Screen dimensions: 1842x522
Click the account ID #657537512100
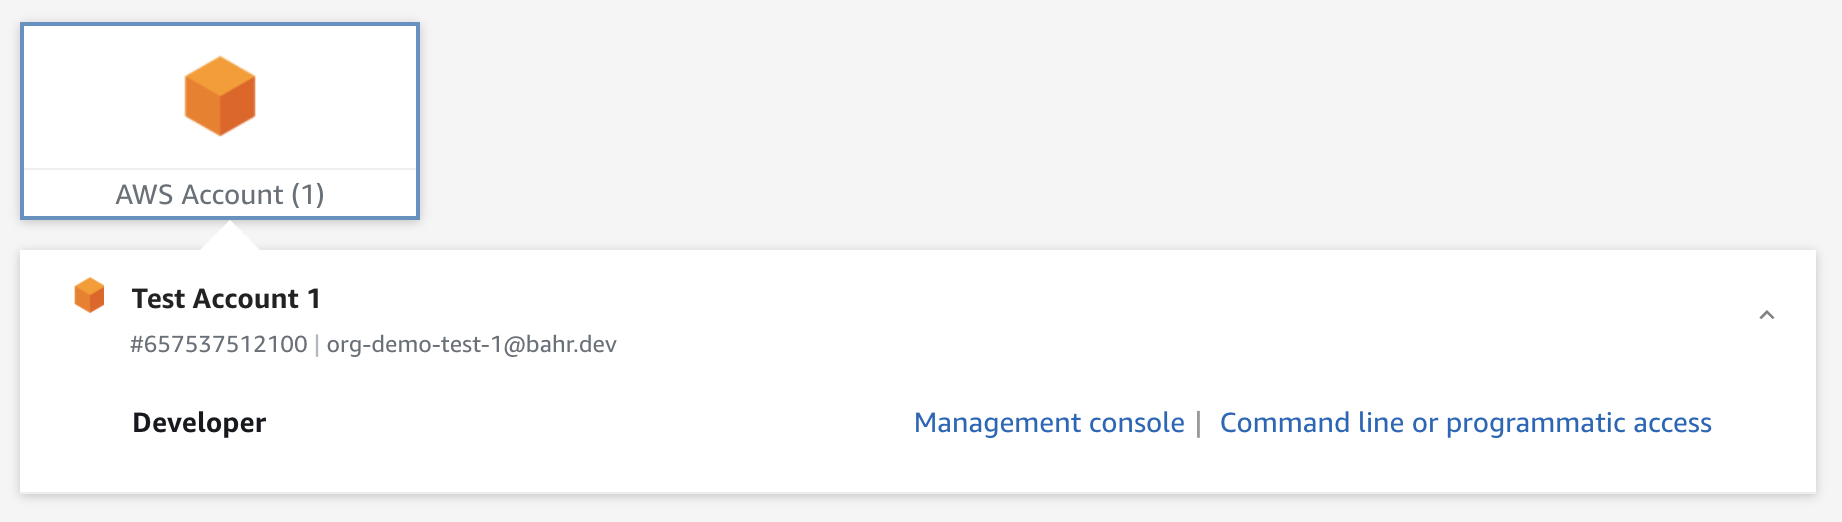(x=219, y=344)
